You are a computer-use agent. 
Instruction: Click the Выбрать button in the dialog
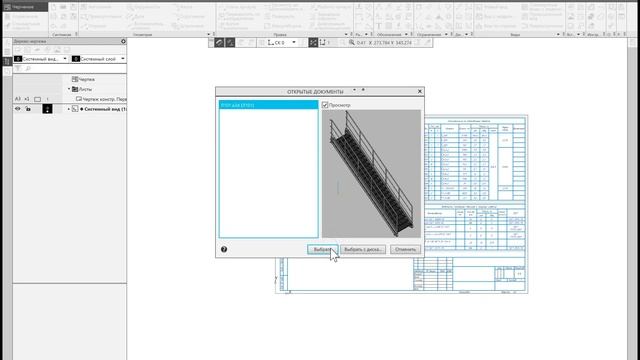(322, 249)
